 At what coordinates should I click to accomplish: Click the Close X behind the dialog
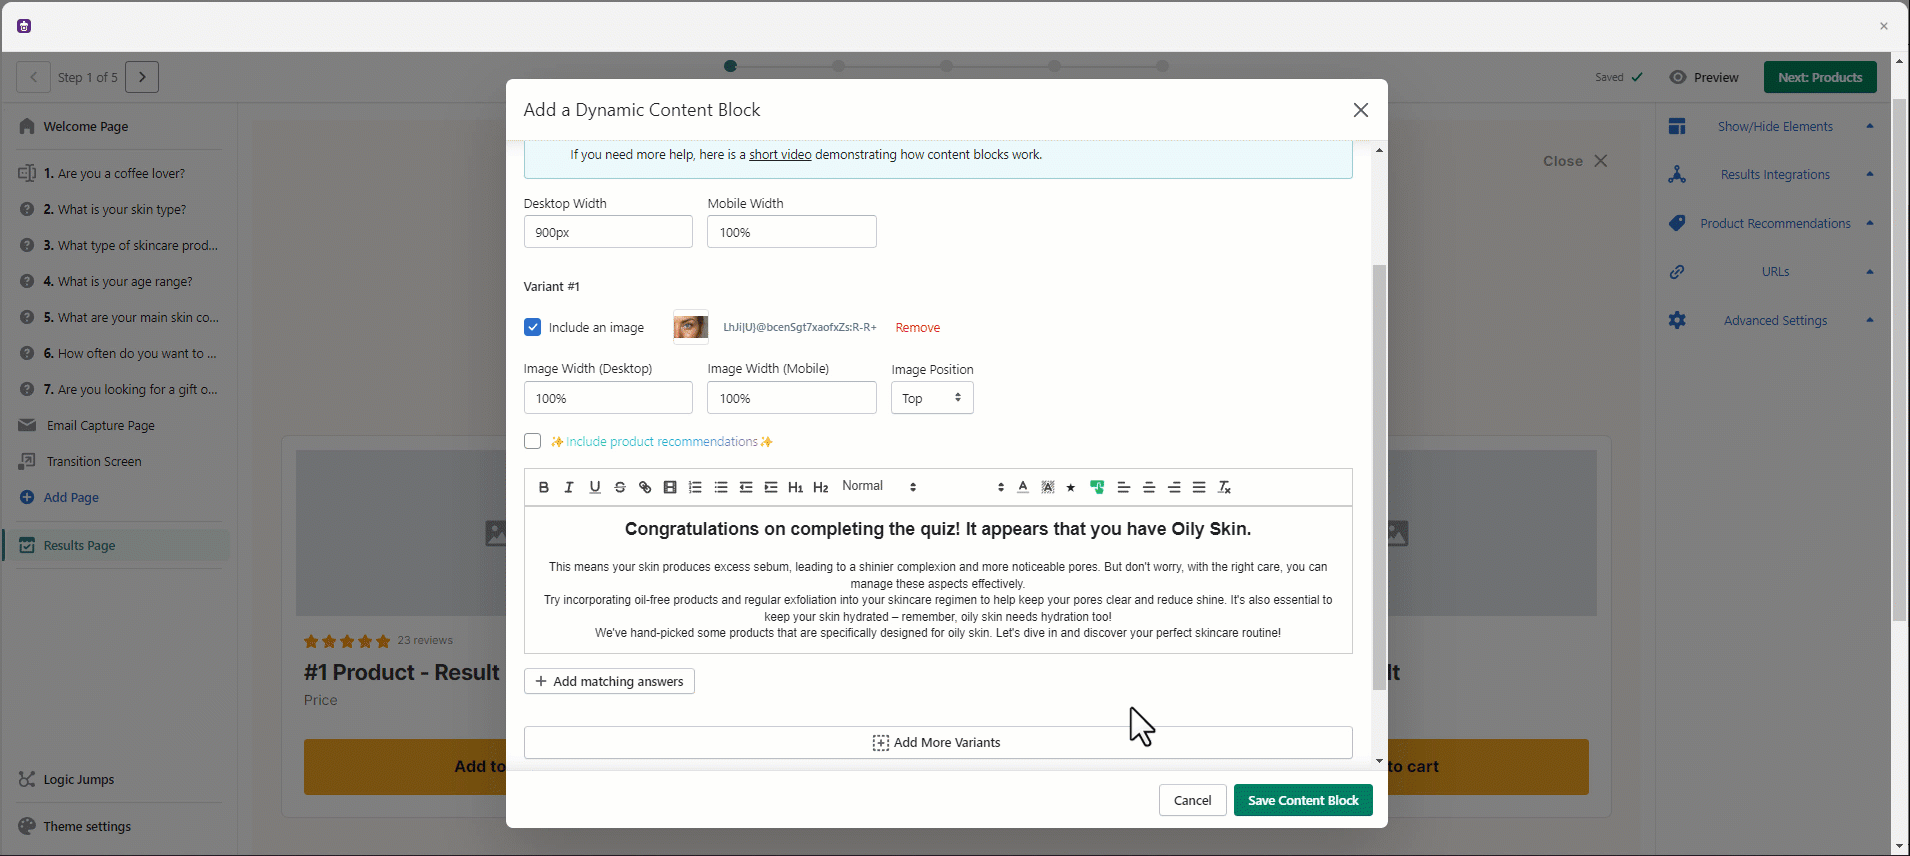(x=1575, y=161)
